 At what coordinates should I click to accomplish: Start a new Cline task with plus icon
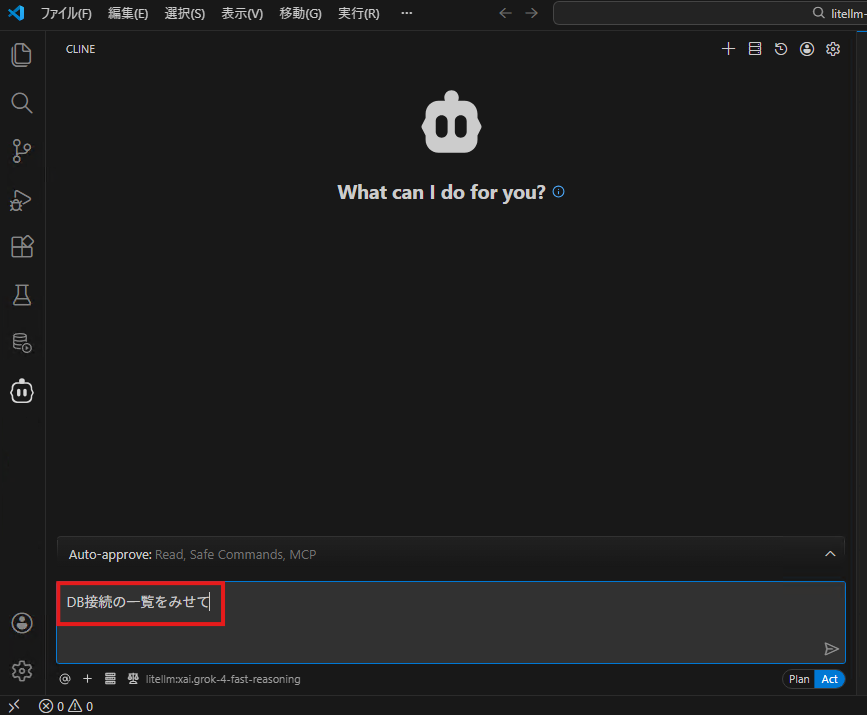[x=728, y=49]
